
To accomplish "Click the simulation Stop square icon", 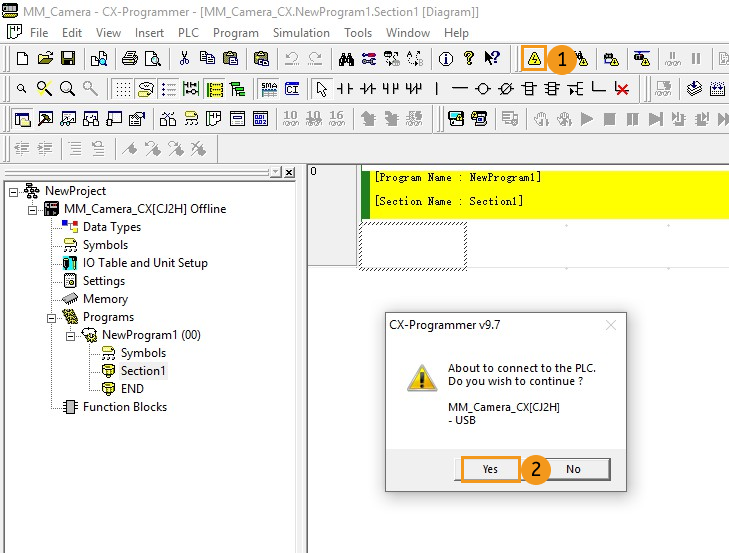I will pos(609,120).
